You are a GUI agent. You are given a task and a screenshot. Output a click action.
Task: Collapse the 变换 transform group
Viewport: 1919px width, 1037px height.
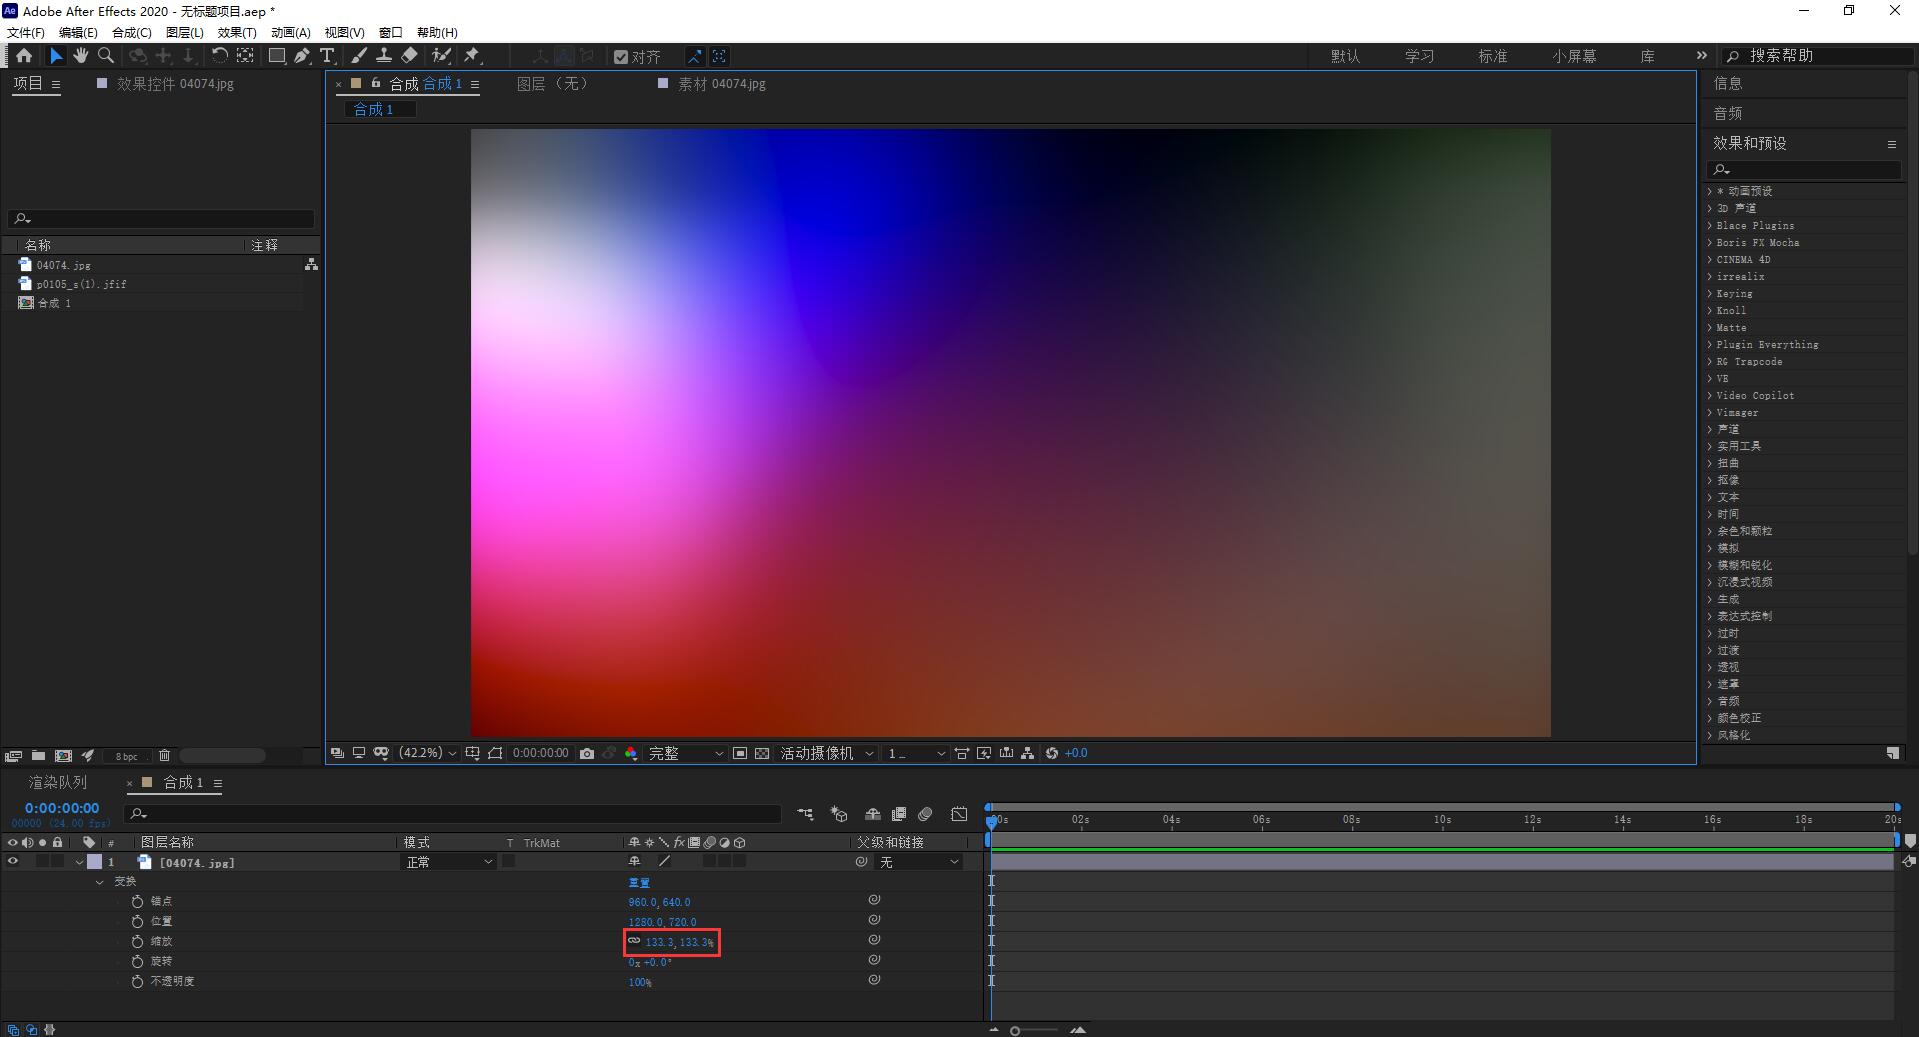(x=99, y=882)
